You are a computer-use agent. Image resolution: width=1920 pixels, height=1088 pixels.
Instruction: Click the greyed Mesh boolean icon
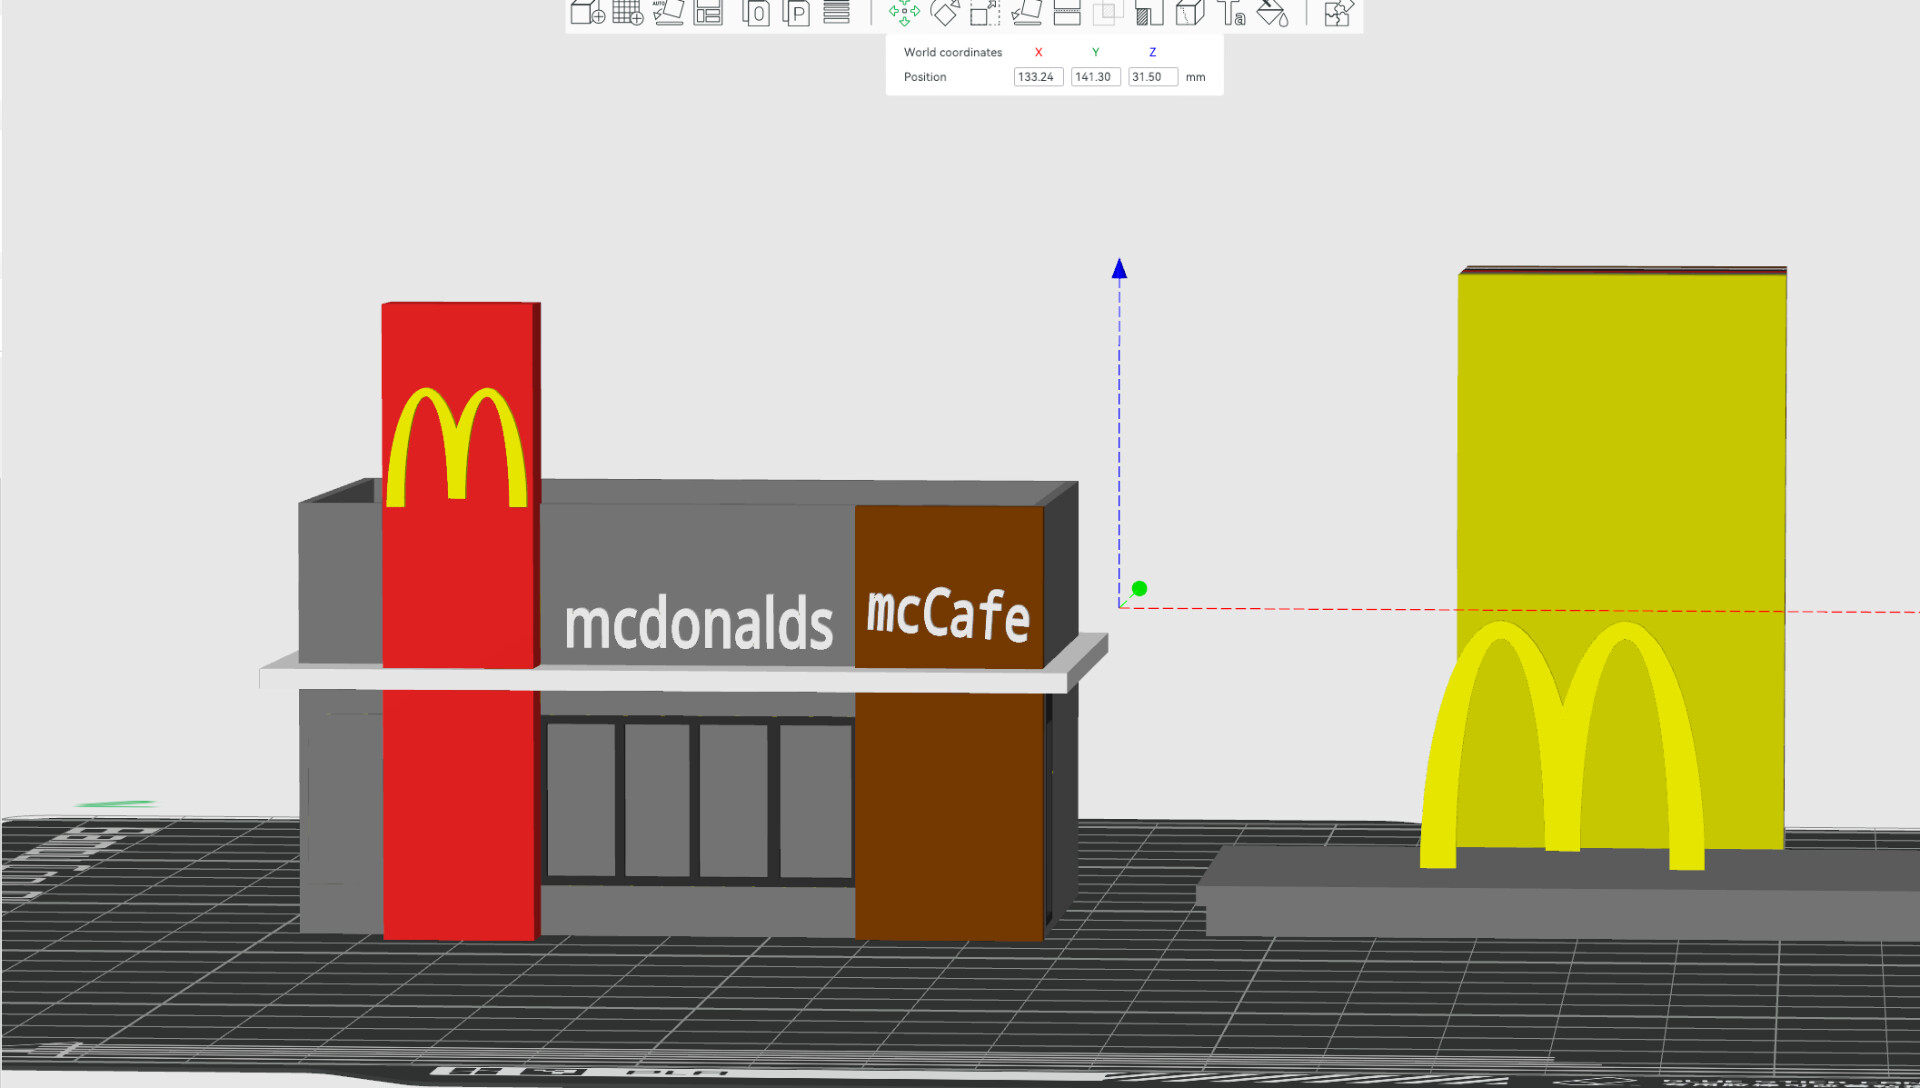click(1107, 12)
